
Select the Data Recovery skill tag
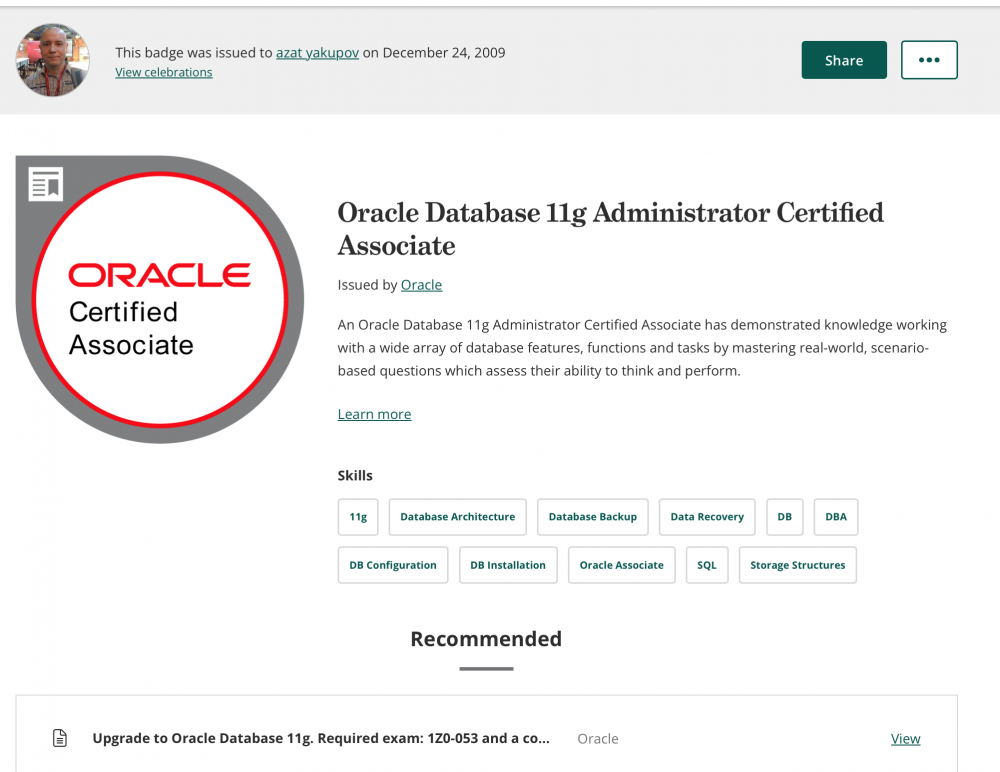707,517
